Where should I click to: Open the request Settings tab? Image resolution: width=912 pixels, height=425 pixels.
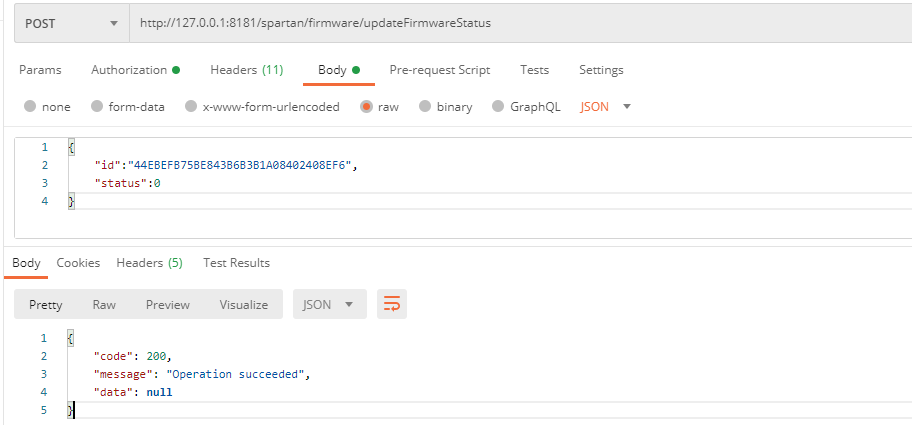pos(601,70)
